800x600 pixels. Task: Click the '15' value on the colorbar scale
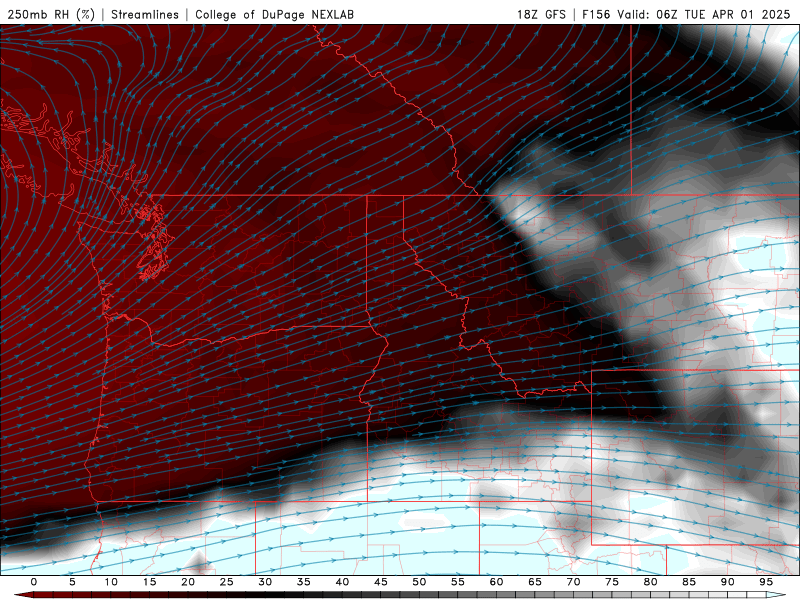click(149, 582)
